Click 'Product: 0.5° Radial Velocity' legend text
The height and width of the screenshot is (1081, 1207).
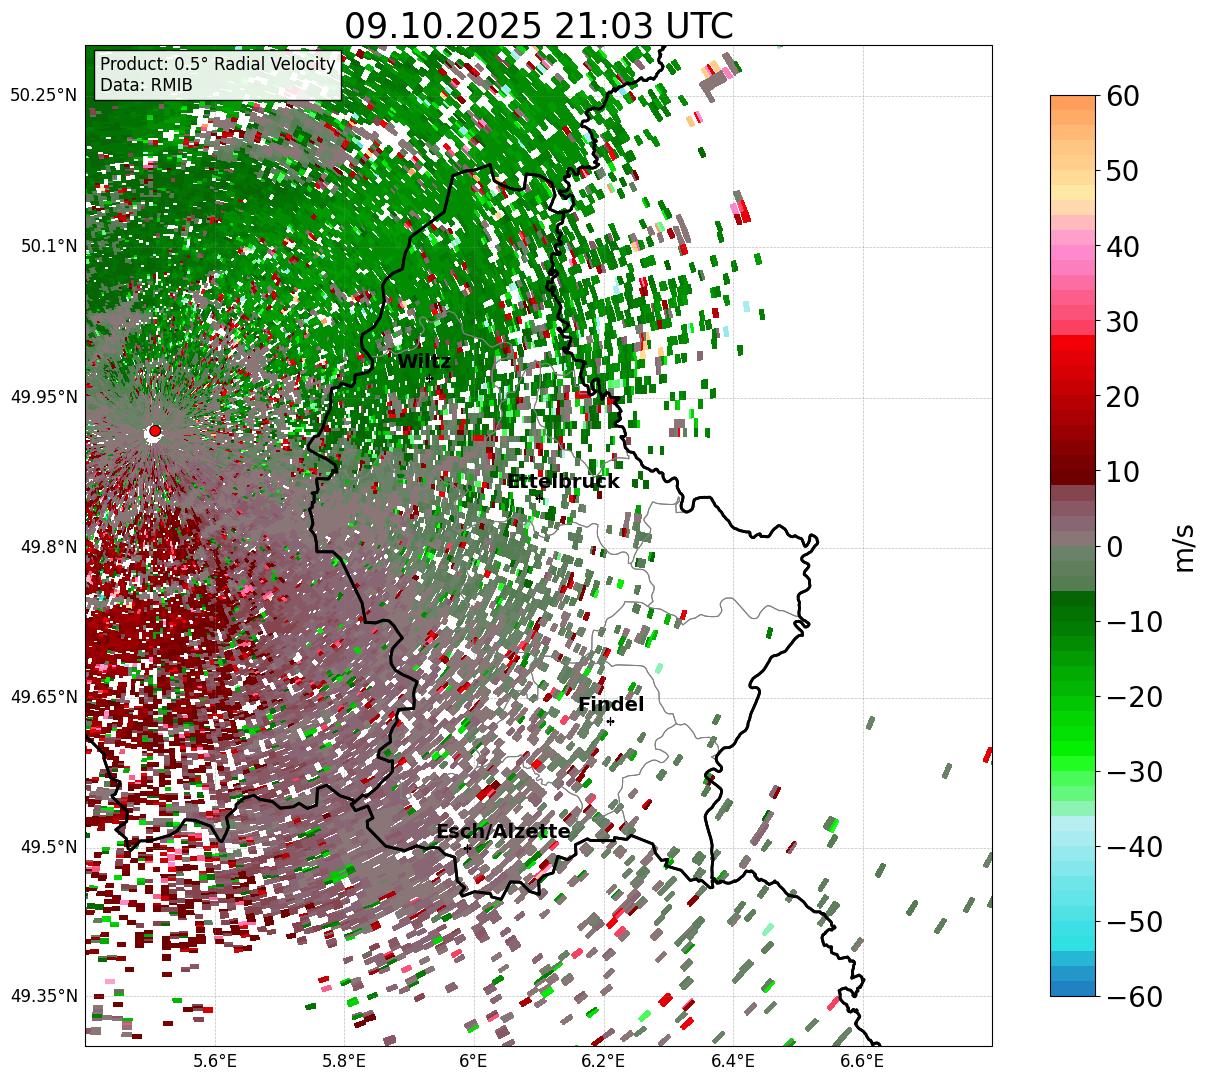(x=218, y=64)
